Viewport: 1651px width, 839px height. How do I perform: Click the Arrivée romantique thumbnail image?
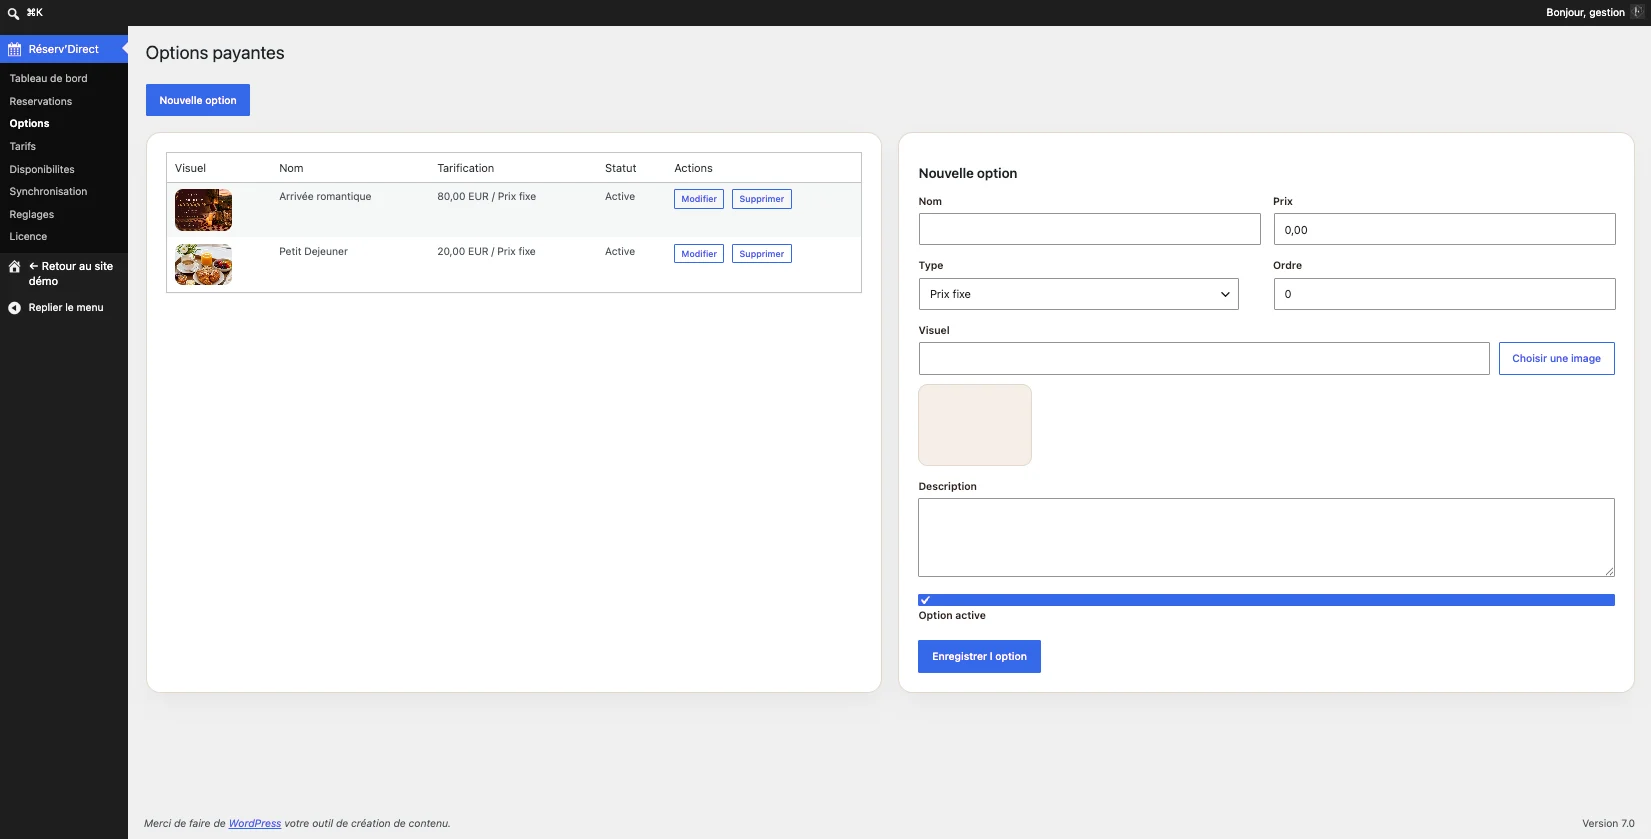point(203,210)
